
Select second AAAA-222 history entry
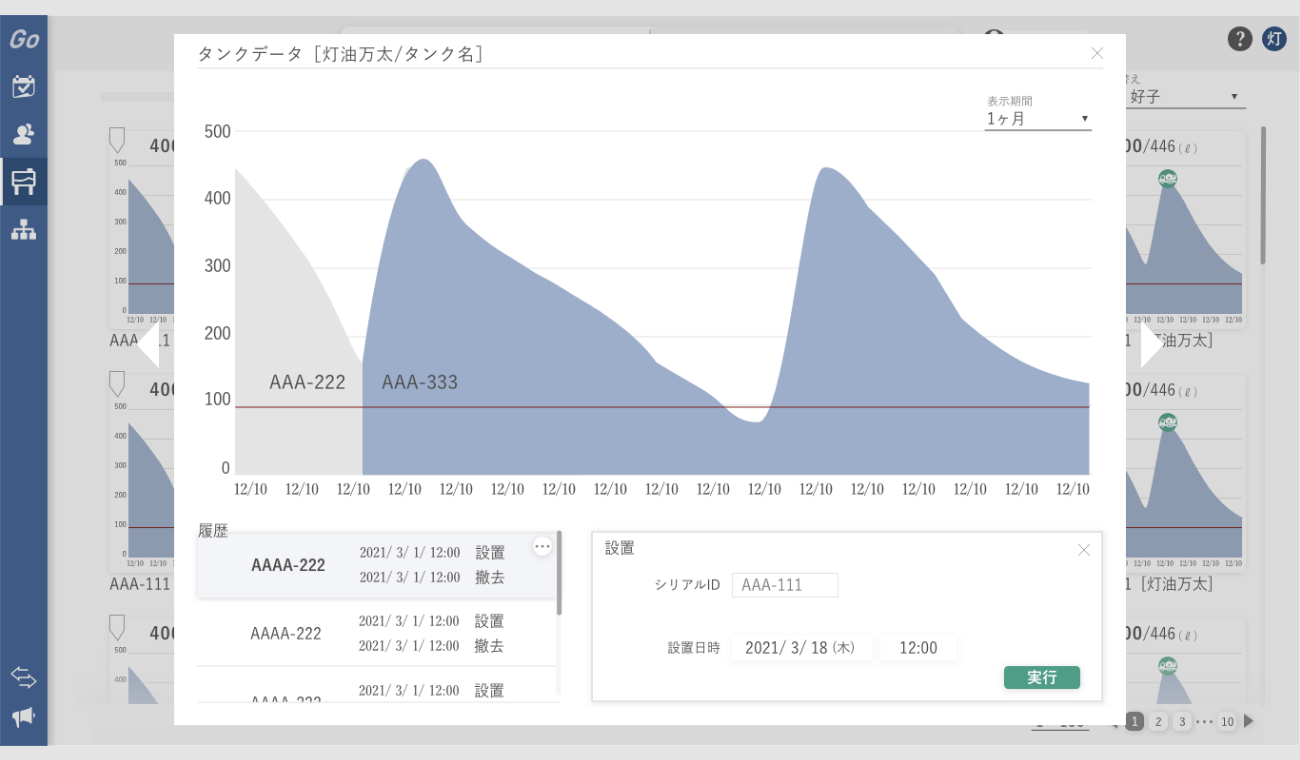point(376,633)
